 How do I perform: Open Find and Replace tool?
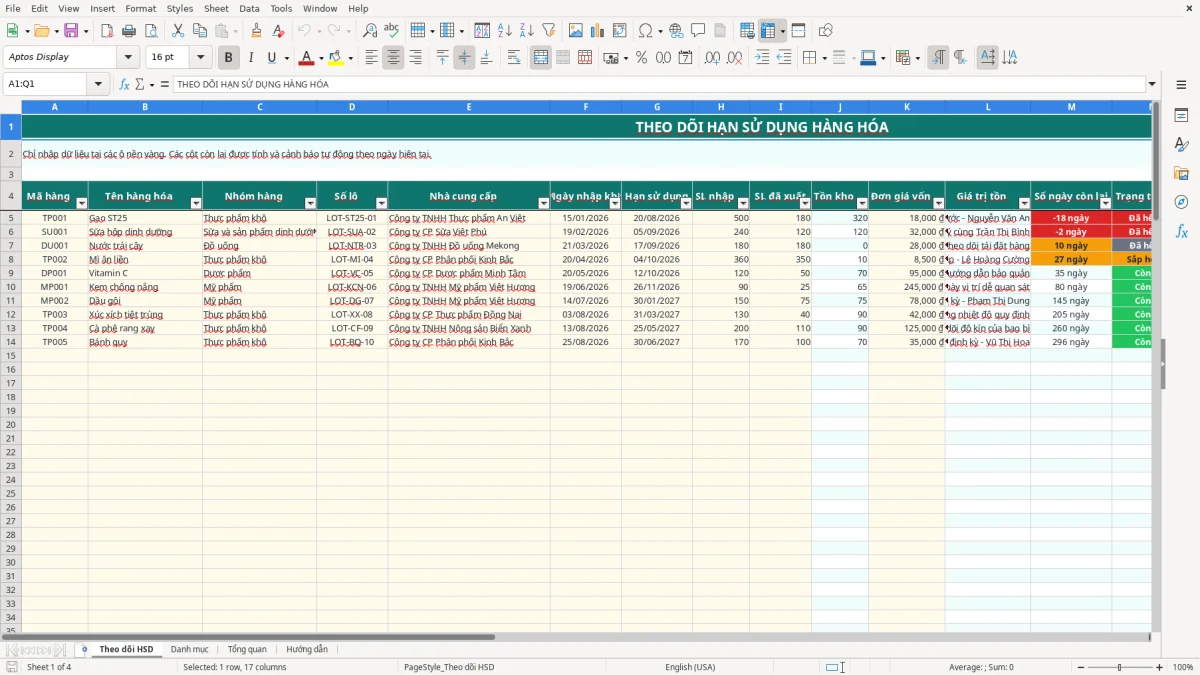[370, 31]
